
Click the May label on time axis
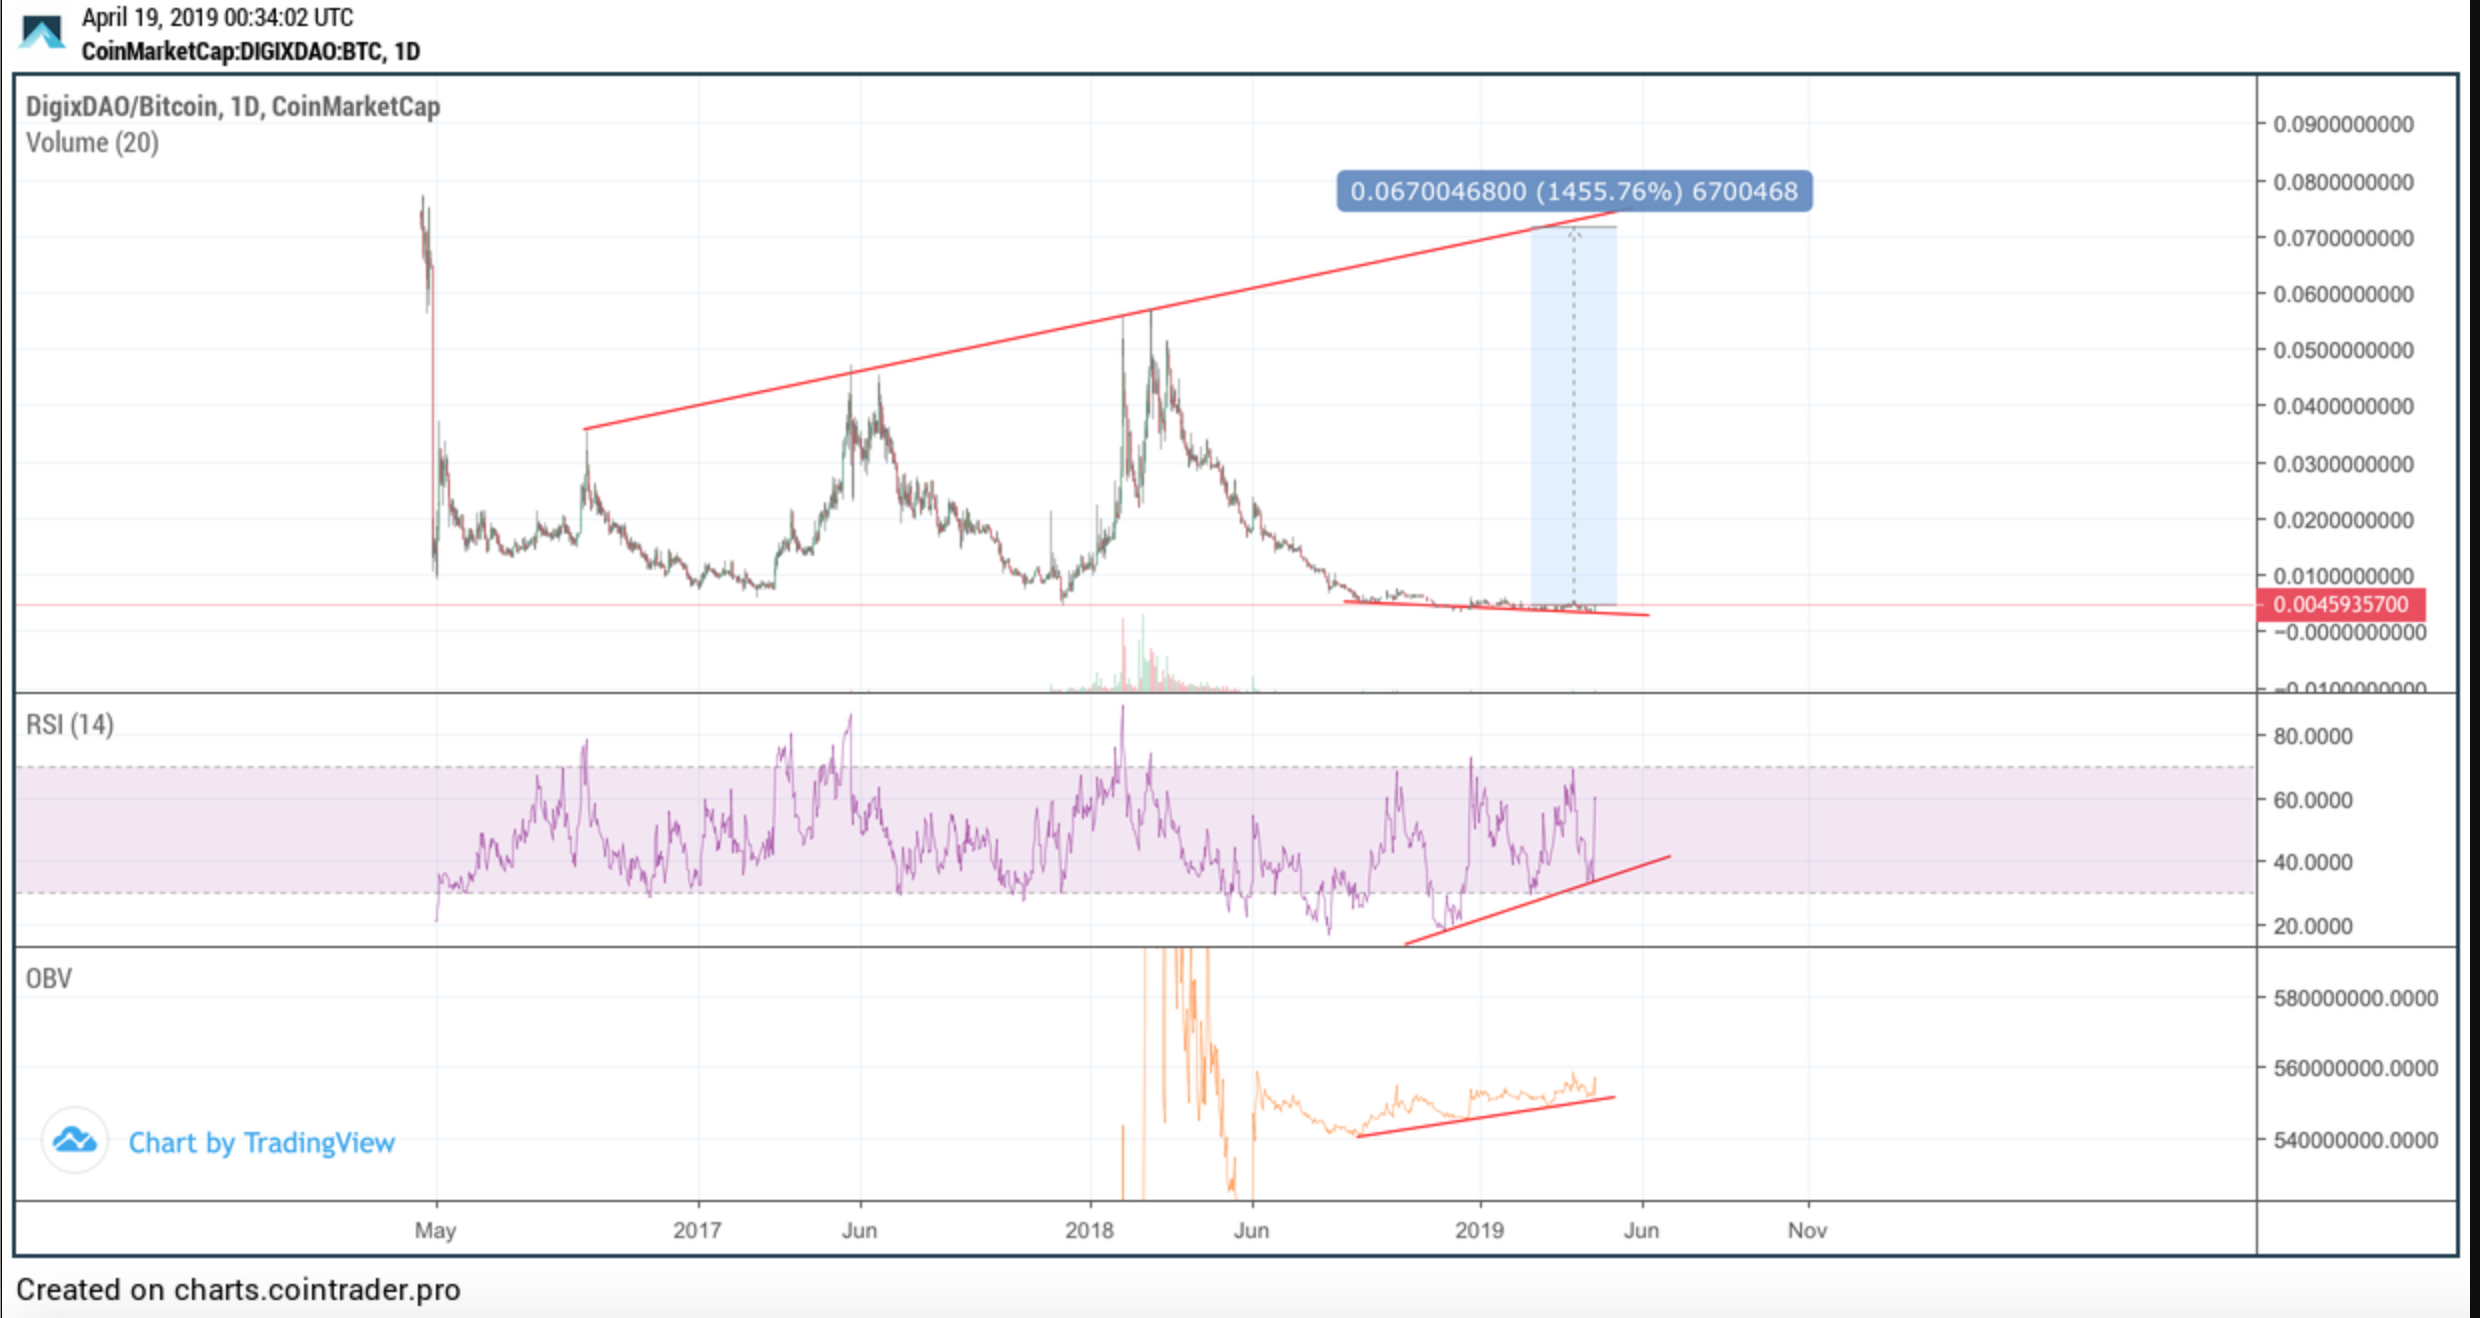tap(435, 1230)
